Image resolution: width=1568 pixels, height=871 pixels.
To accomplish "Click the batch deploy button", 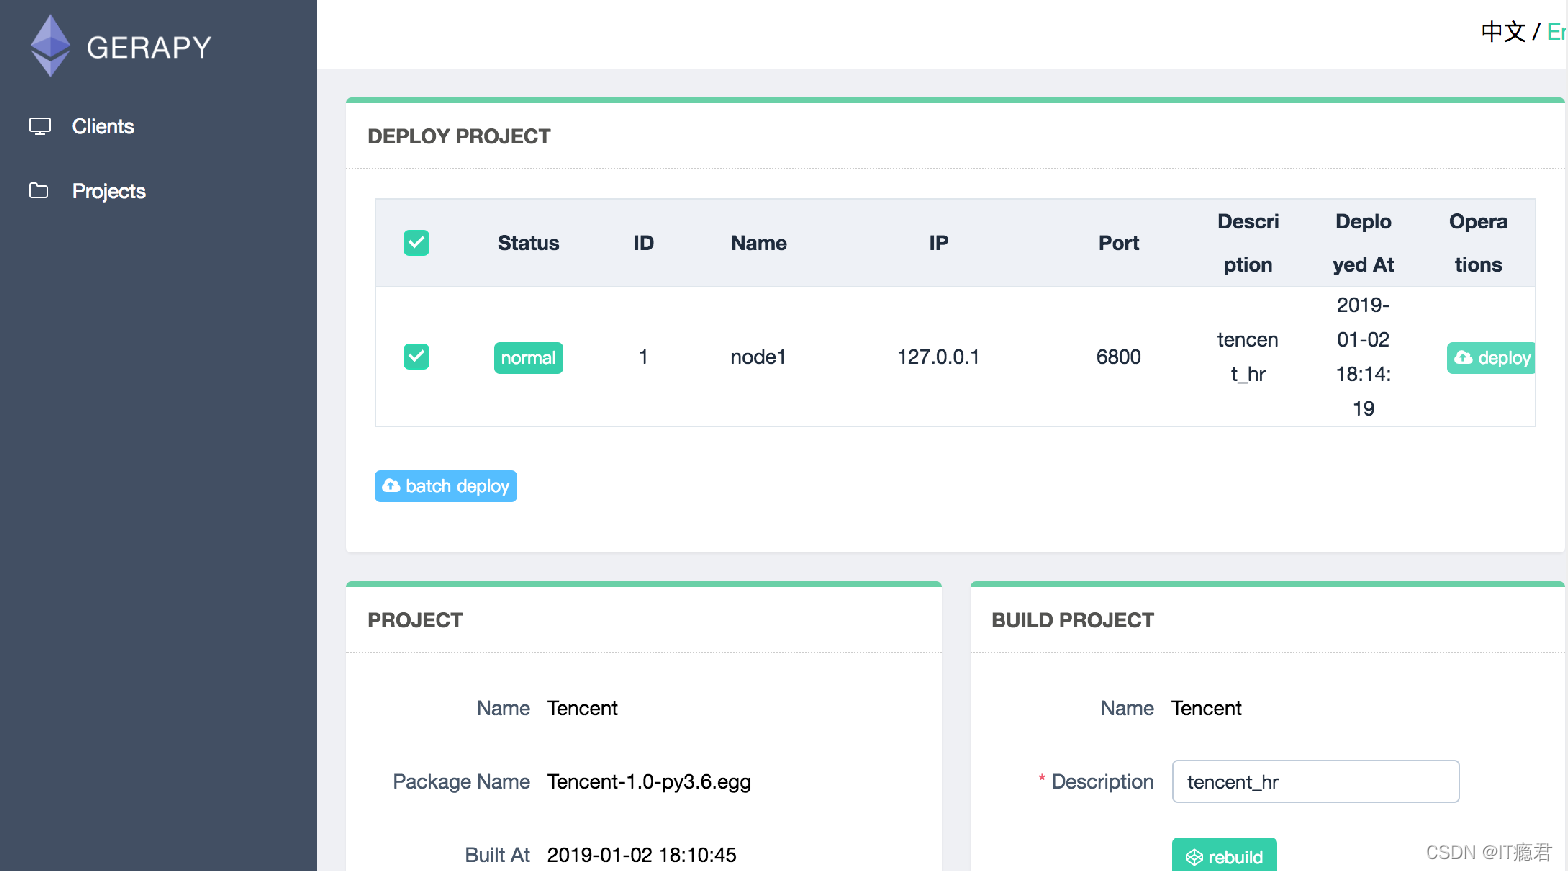I will [x=446, y=486].
